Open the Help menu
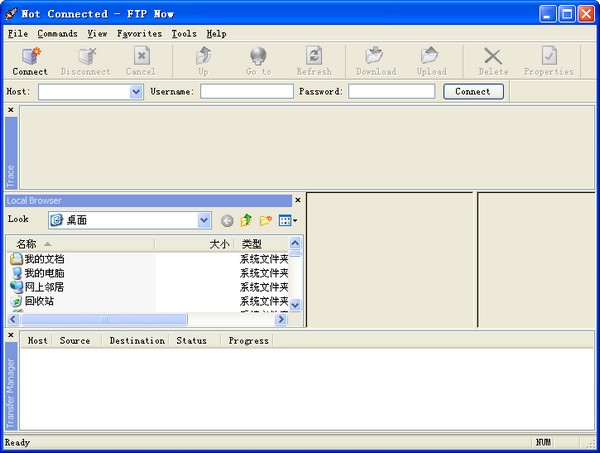Screen dimensions: 600x453 pyautogui.click(x=216, y=34)
